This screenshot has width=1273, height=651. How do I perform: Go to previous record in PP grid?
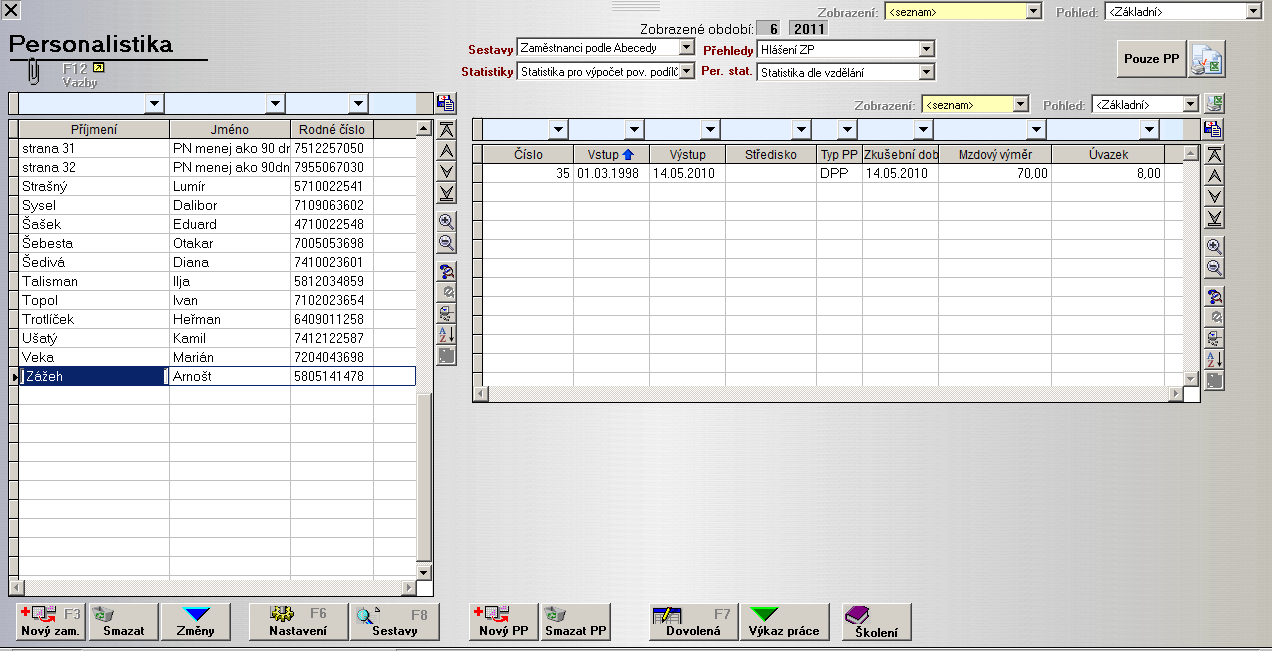[1214, 176]
